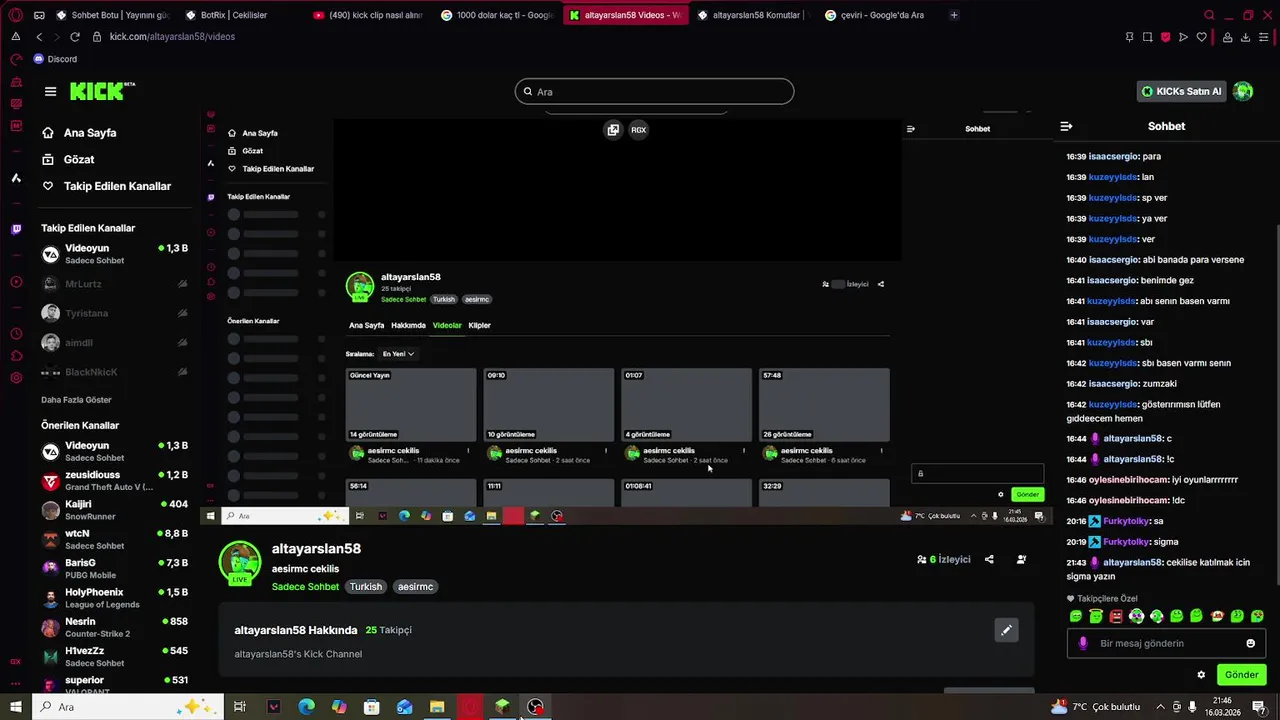Switch to Sohbet Botu browser tab
Viewport: 1280px width, 720px height.
pos(112,15)
